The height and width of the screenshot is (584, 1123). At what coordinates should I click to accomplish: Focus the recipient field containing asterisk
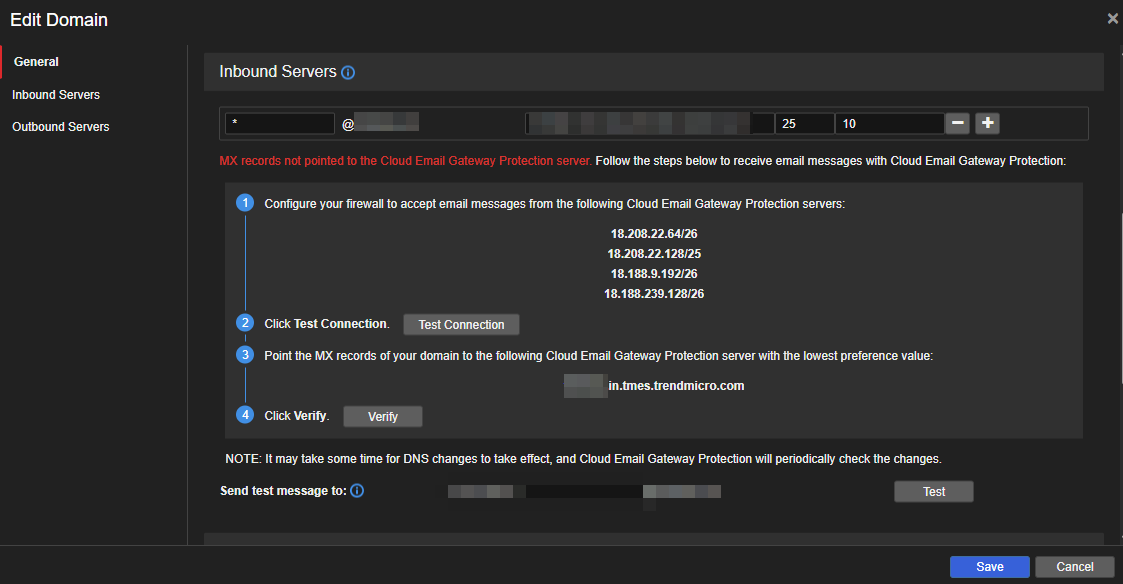pos(279,123)
